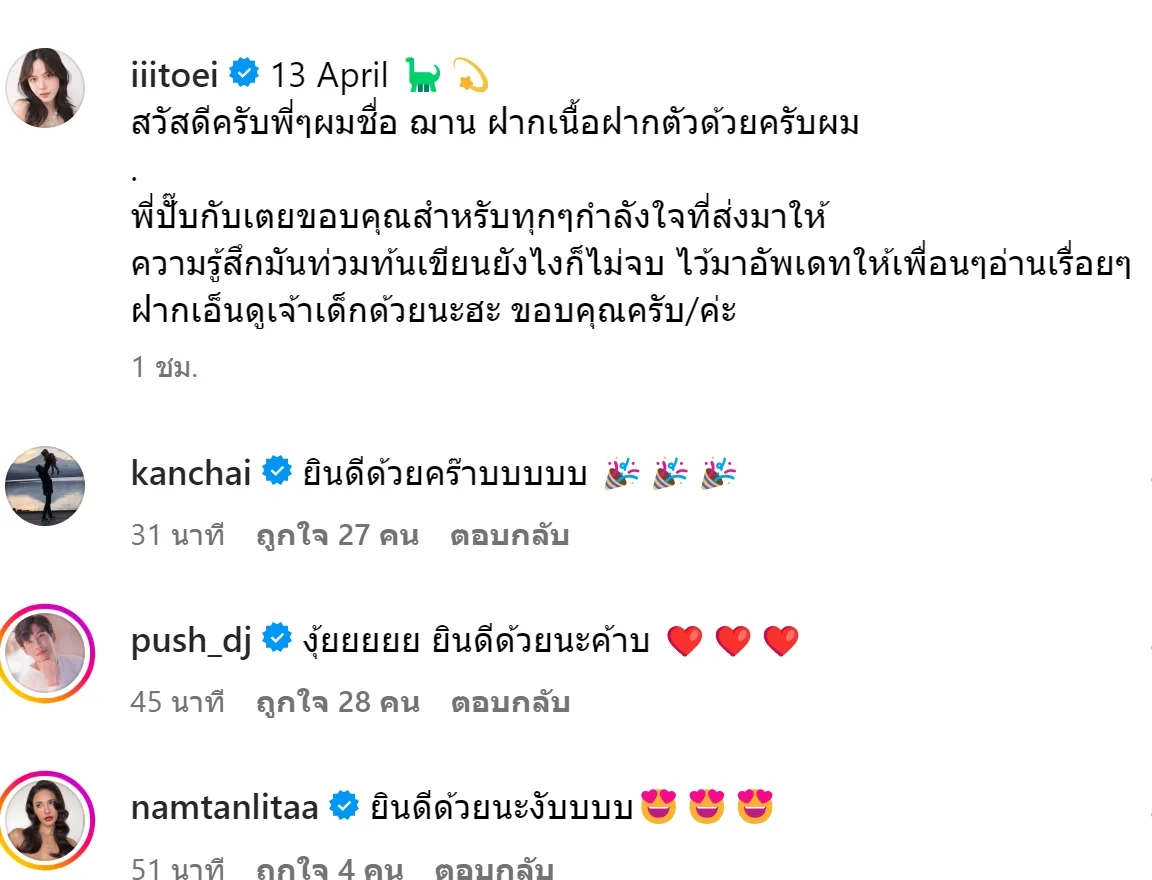The width and height of the screenshot is (1152, 880).
Task: Open the push_dj username link
Action: click(191, 641)
